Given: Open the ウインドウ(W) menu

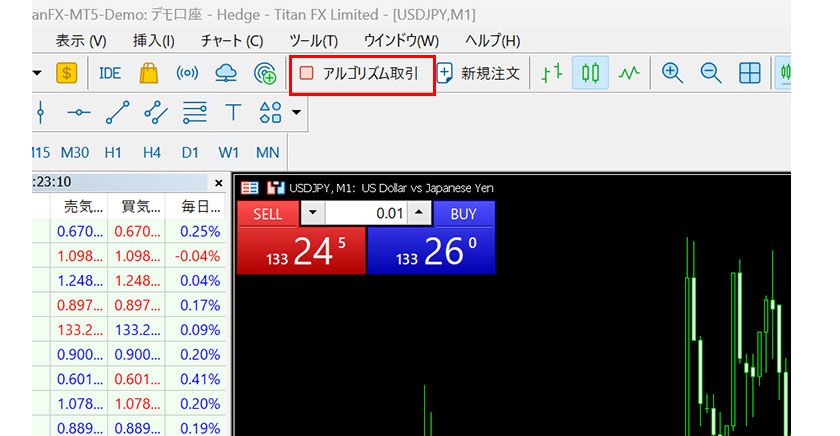Looking at the screenshot, I should click(401, 41).
